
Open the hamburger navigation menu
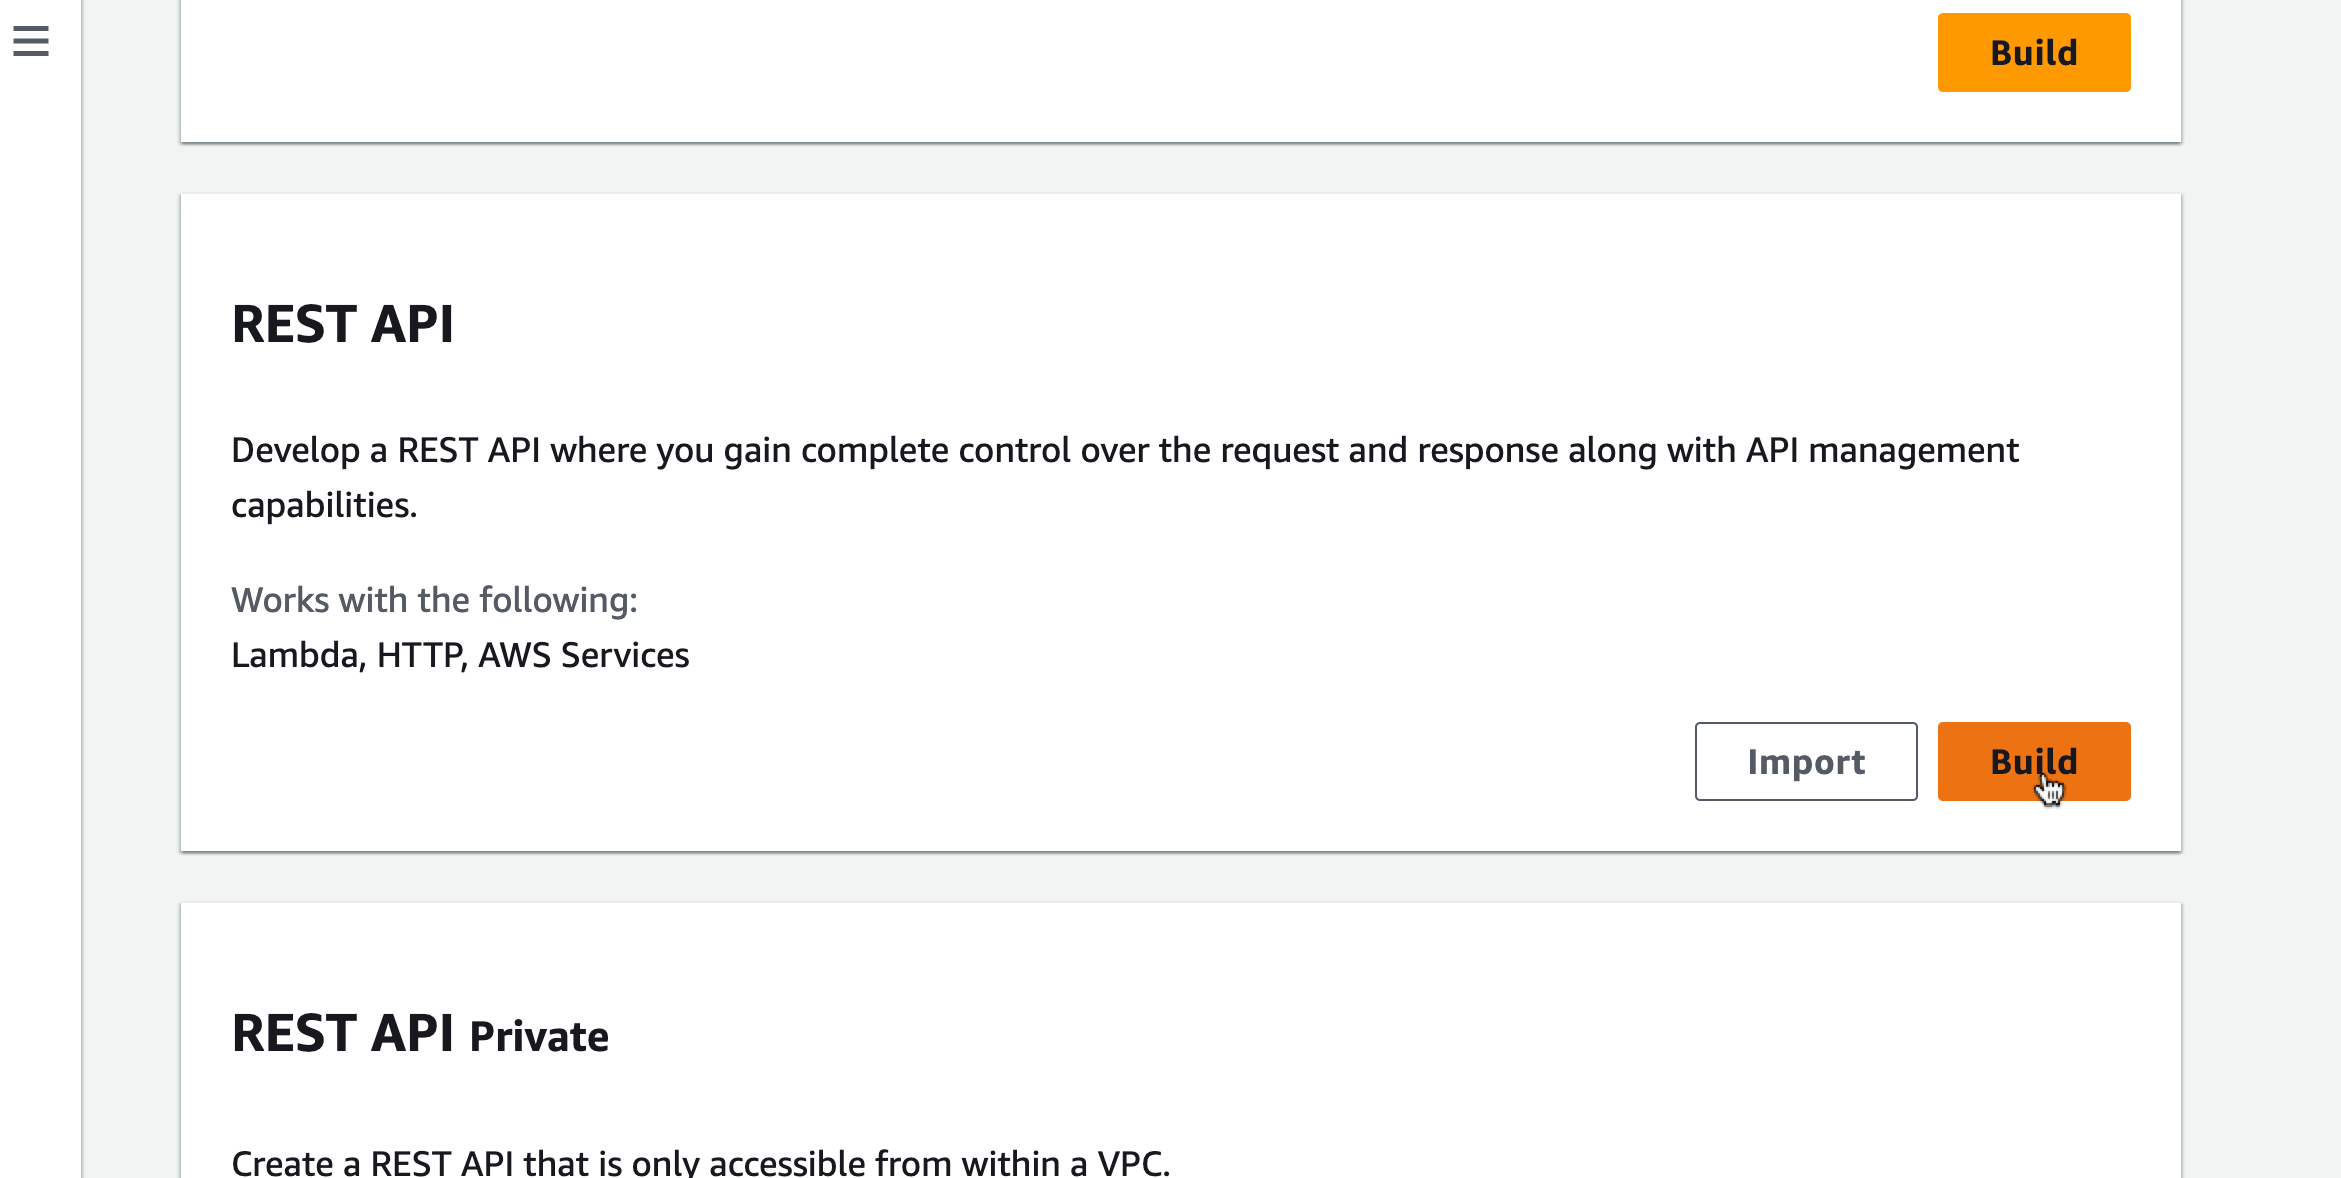click(31, 41)
